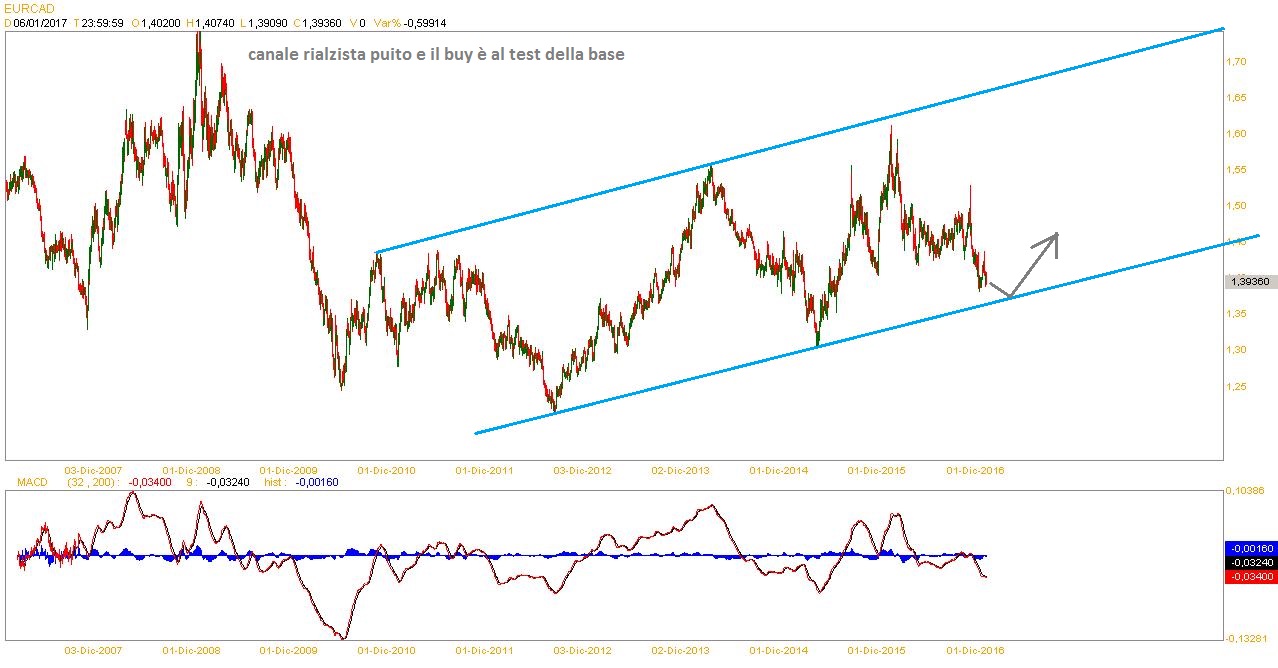
Task: Click the high price H 1,40740 value
Action: (213, 22)
